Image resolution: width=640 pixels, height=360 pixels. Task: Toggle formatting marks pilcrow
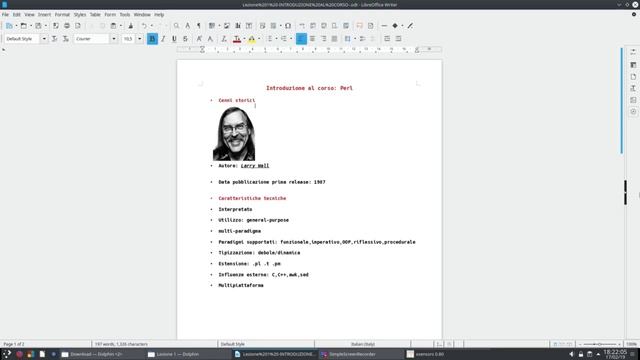click(199, 26)
